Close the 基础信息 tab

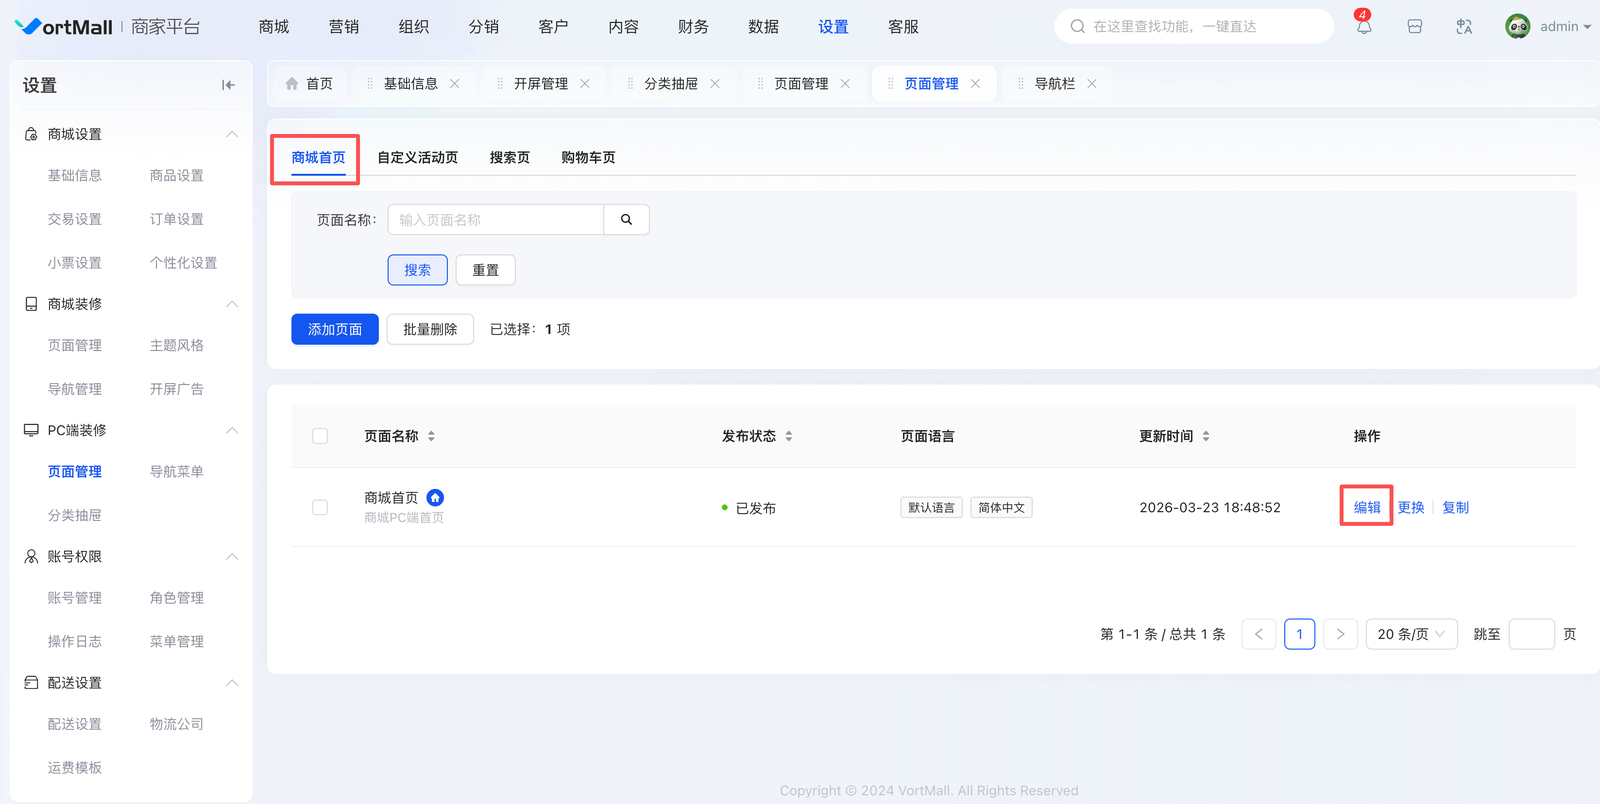[455, 84]
